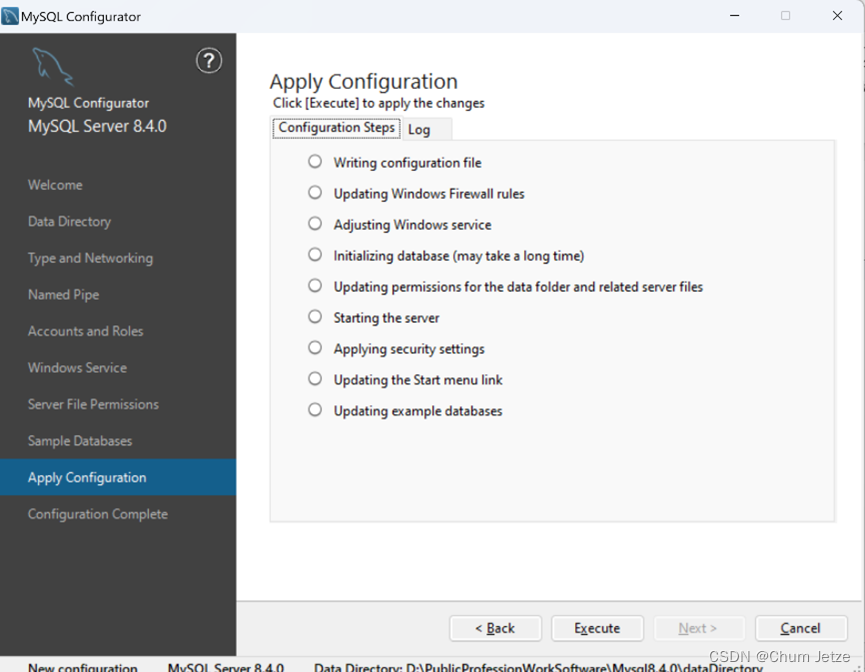
Task: Select Windows Service in the sidebar
Action: point(77,367)
